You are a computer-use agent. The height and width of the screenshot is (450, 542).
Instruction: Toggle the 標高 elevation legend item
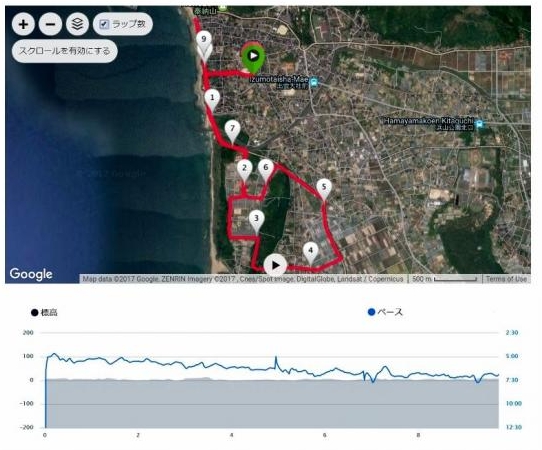[44, 312]
